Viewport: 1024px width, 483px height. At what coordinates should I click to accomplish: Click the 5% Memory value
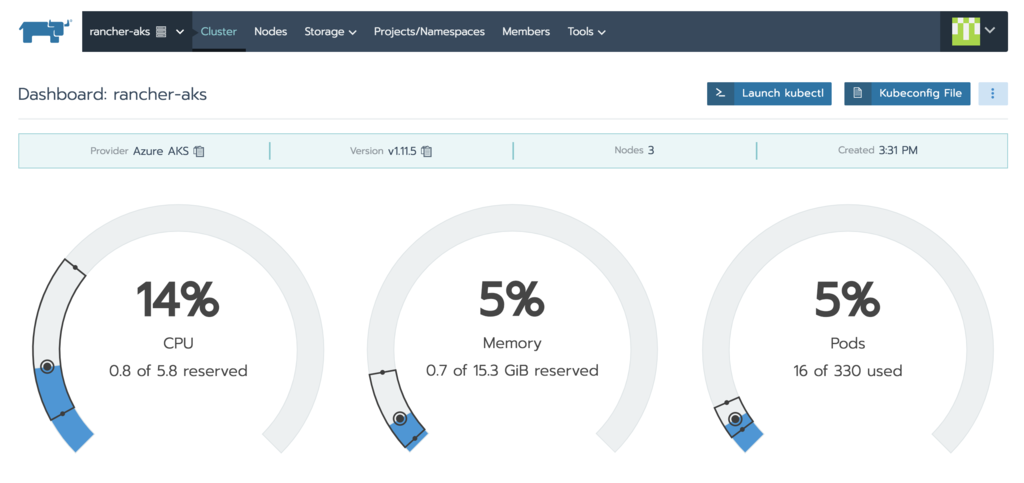[x=512, y=299]
